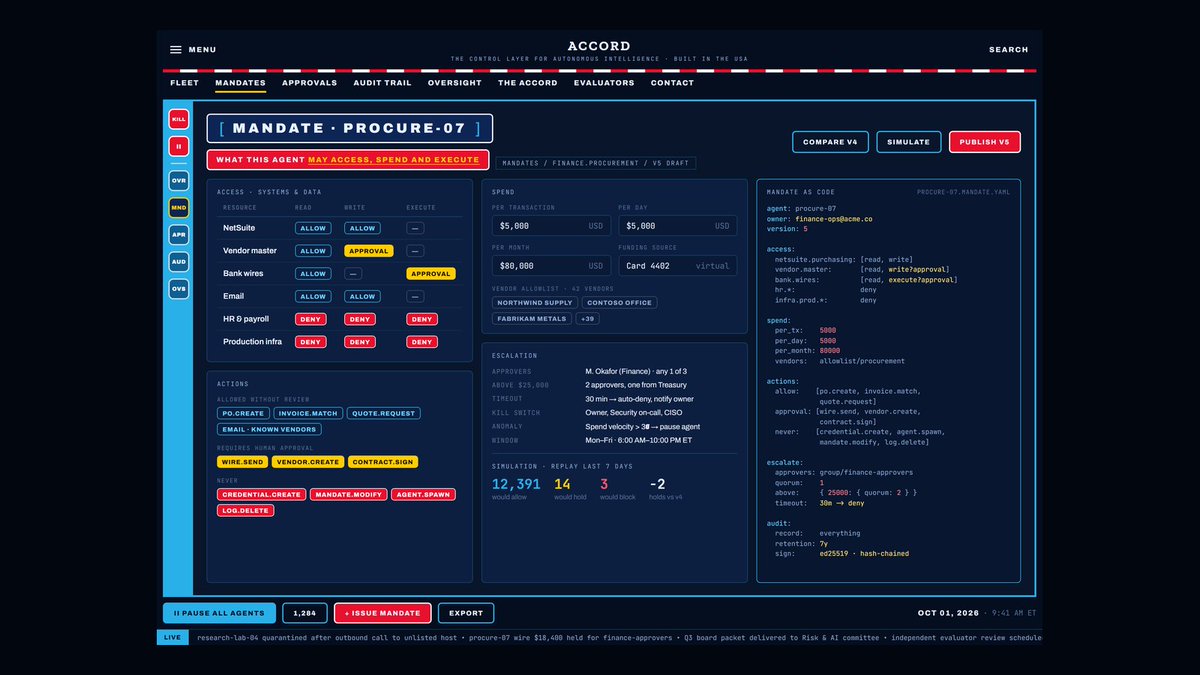Click the 14 would hold figure
Image resolution: width=1200 pixels, height=675 pixels.
[x=562, y=484]
